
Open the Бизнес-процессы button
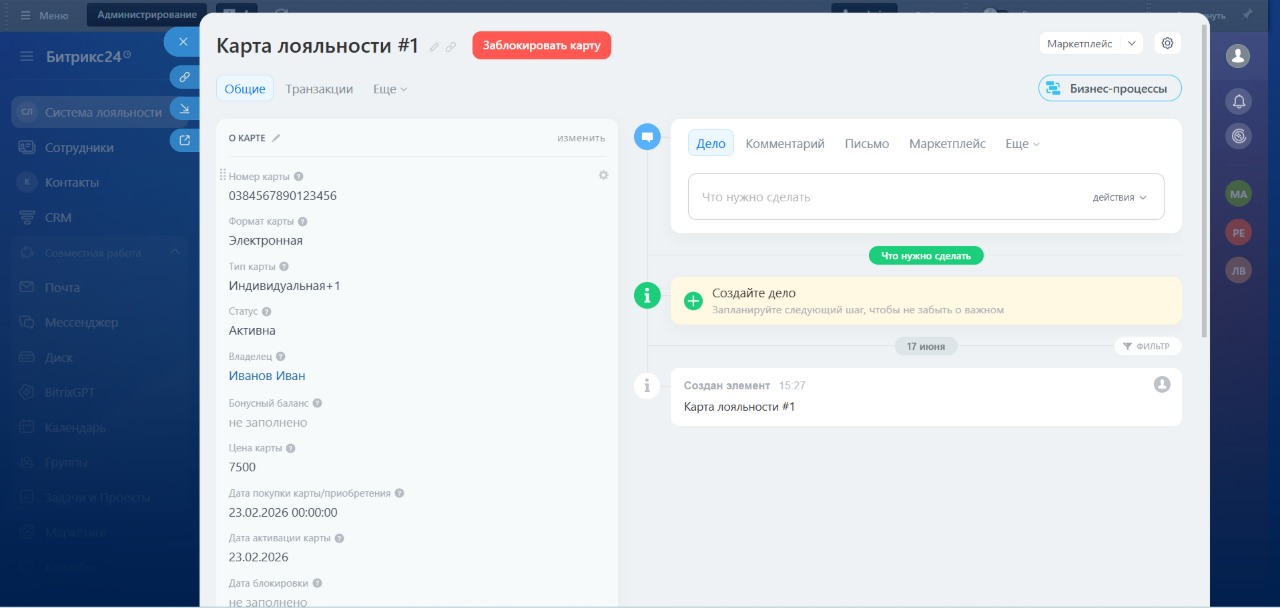[x=1110, y=88]
